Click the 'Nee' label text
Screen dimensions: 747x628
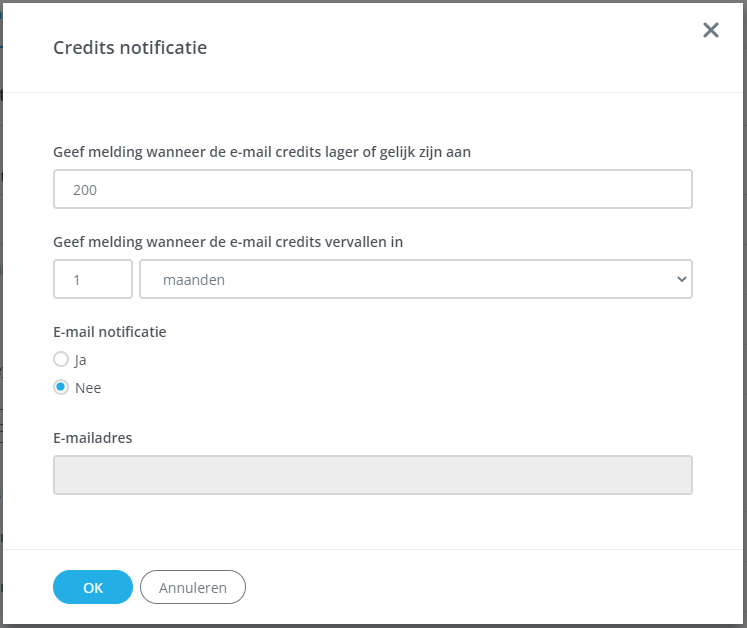pos(88,388)
